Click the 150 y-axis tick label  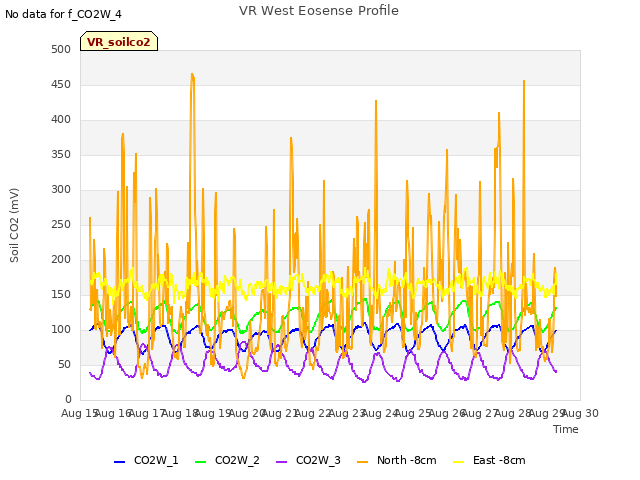click(61, 294)
